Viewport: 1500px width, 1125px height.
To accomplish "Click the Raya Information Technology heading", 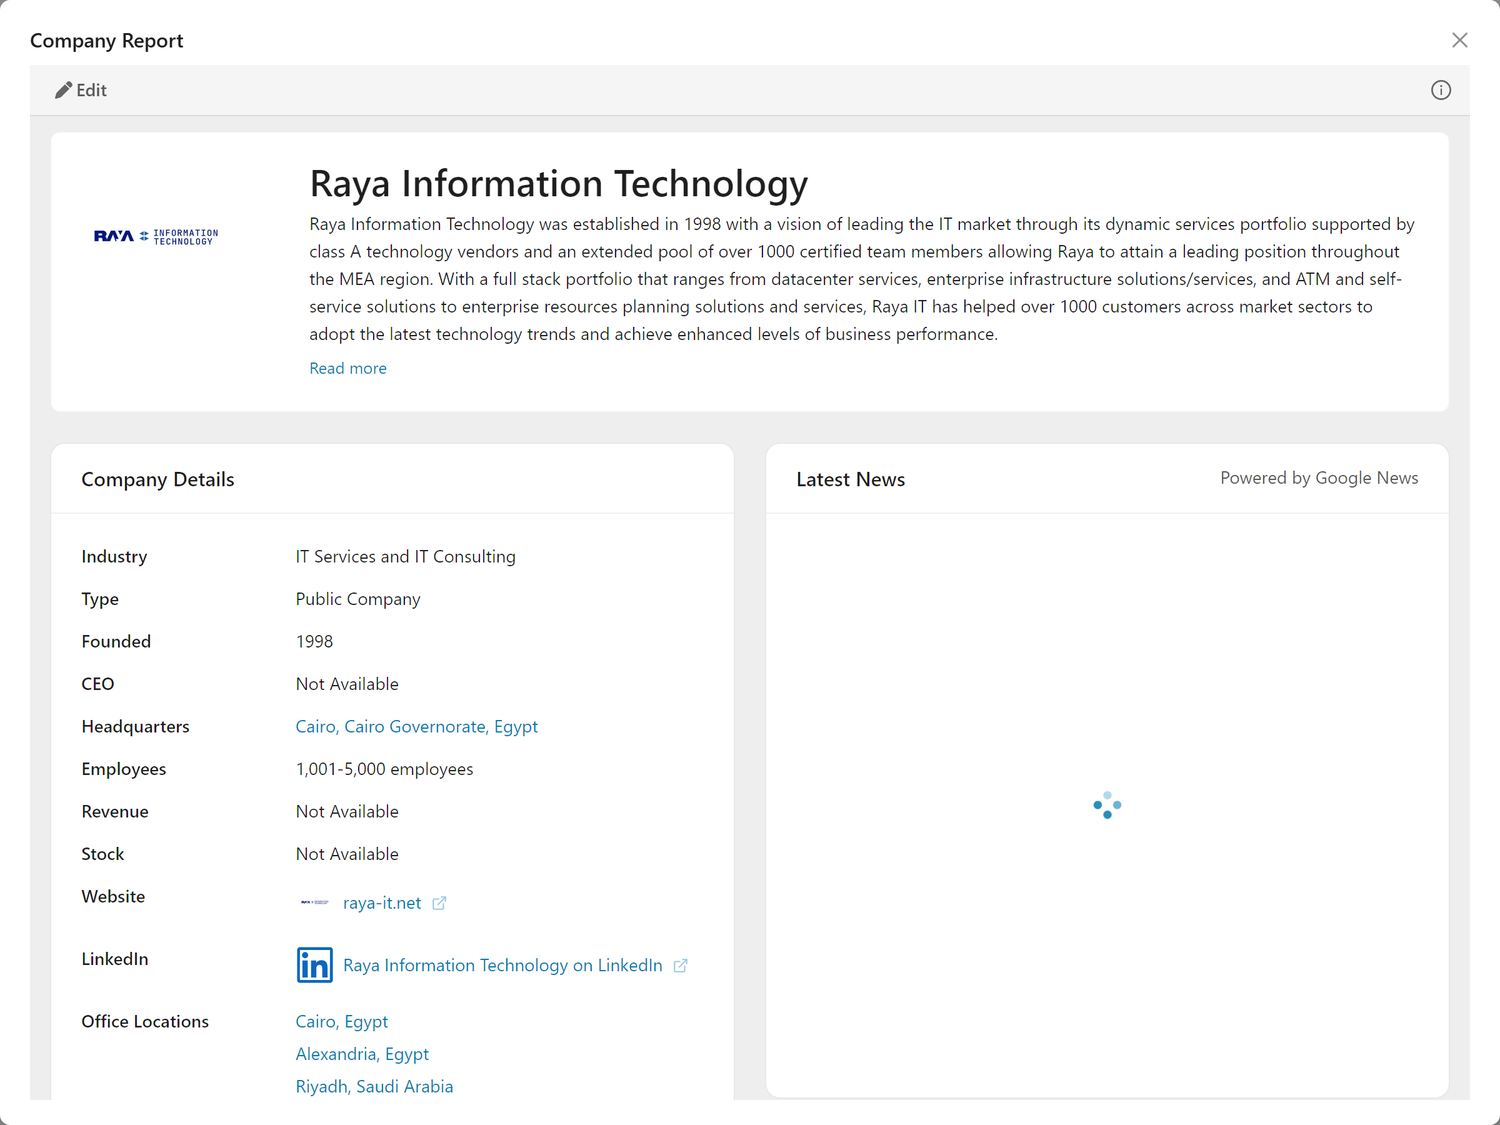I will coord(559,184).
